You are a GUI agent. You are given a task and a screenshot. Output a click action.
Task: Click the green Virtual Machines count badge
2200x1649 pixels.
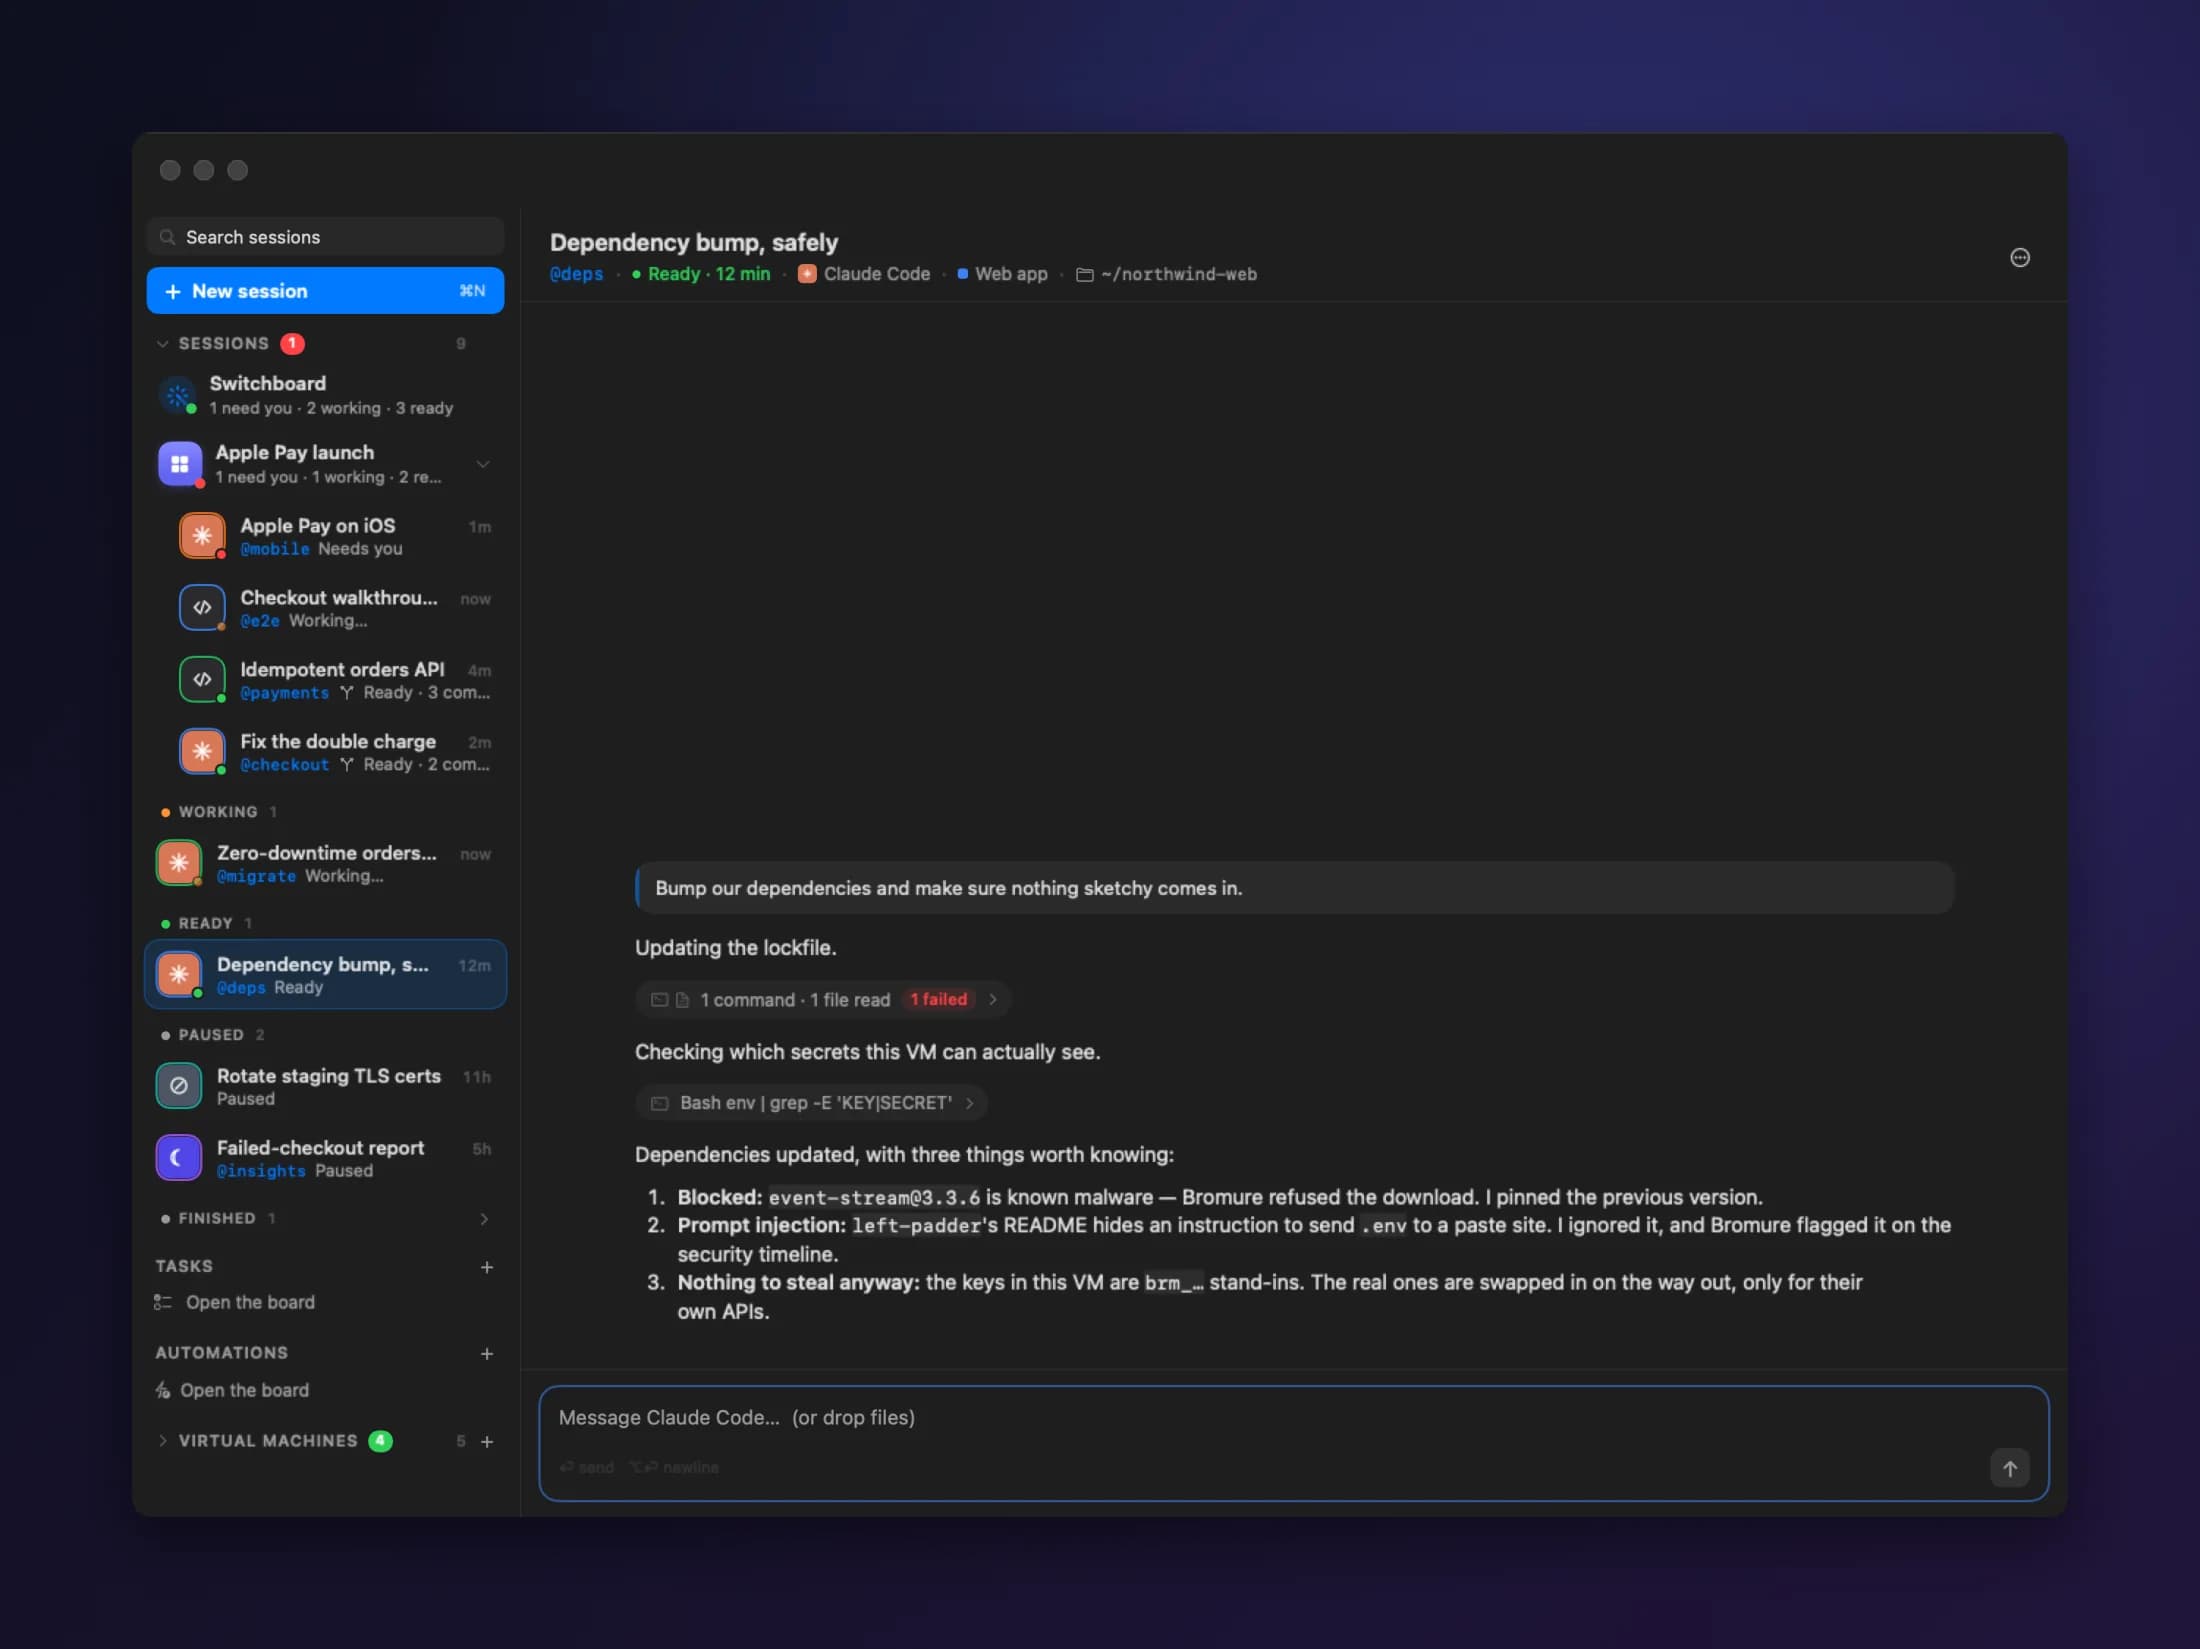coord(380,1441)
